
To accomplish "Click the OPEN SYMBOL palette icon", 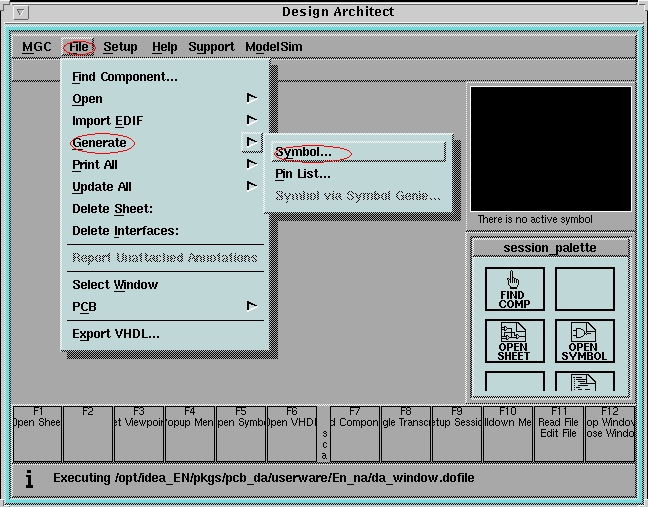I will point(584,341).
